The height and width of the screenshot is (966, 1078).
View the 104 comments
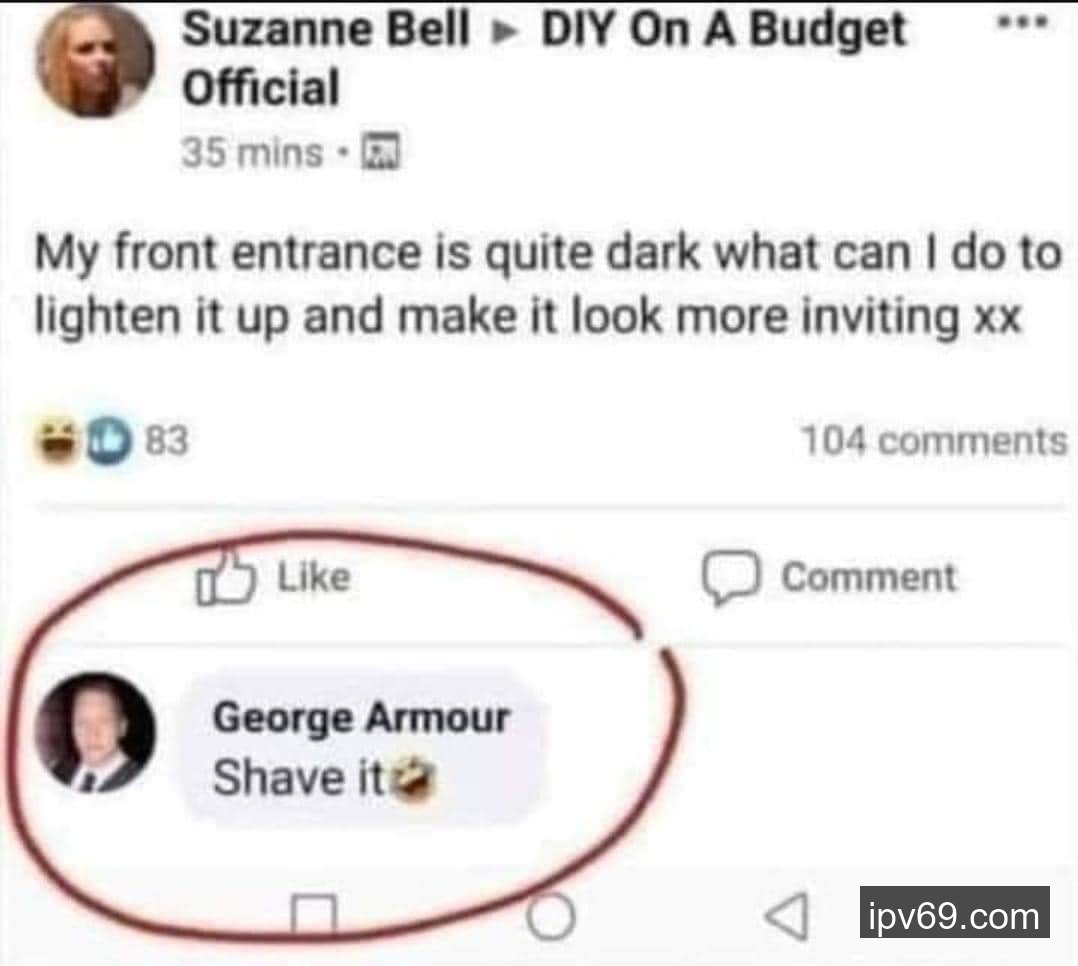tap(934, 441)
